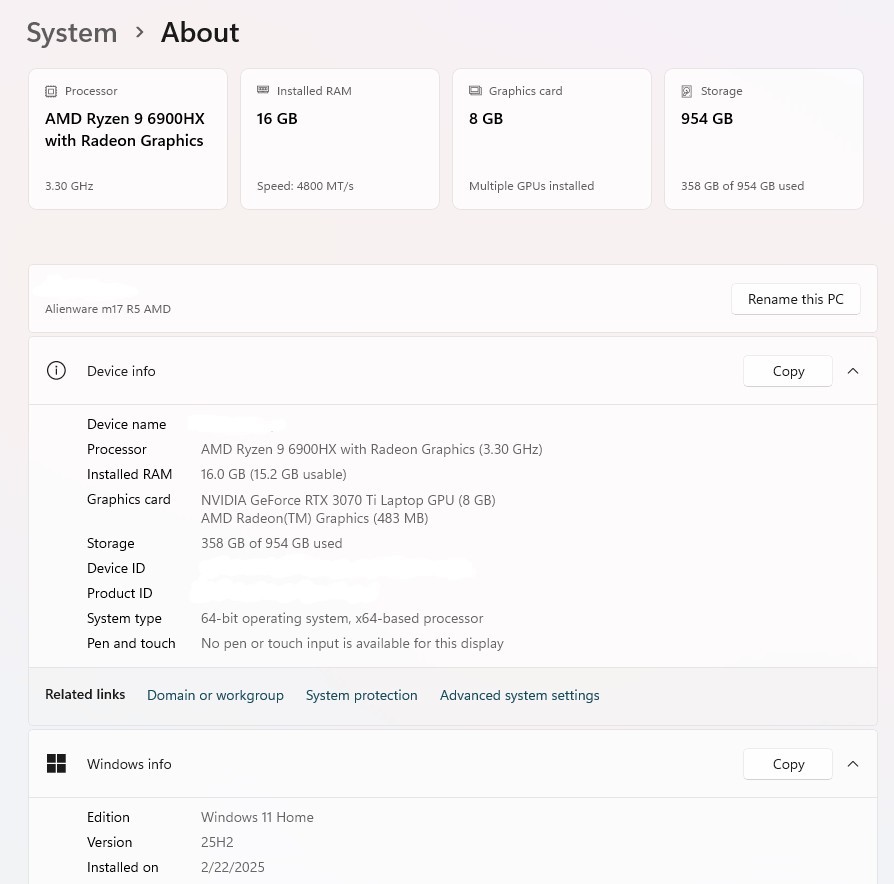Screen dimensions: 894x884
Task: Collapse the Windows info section
Action: click(853, 764)
